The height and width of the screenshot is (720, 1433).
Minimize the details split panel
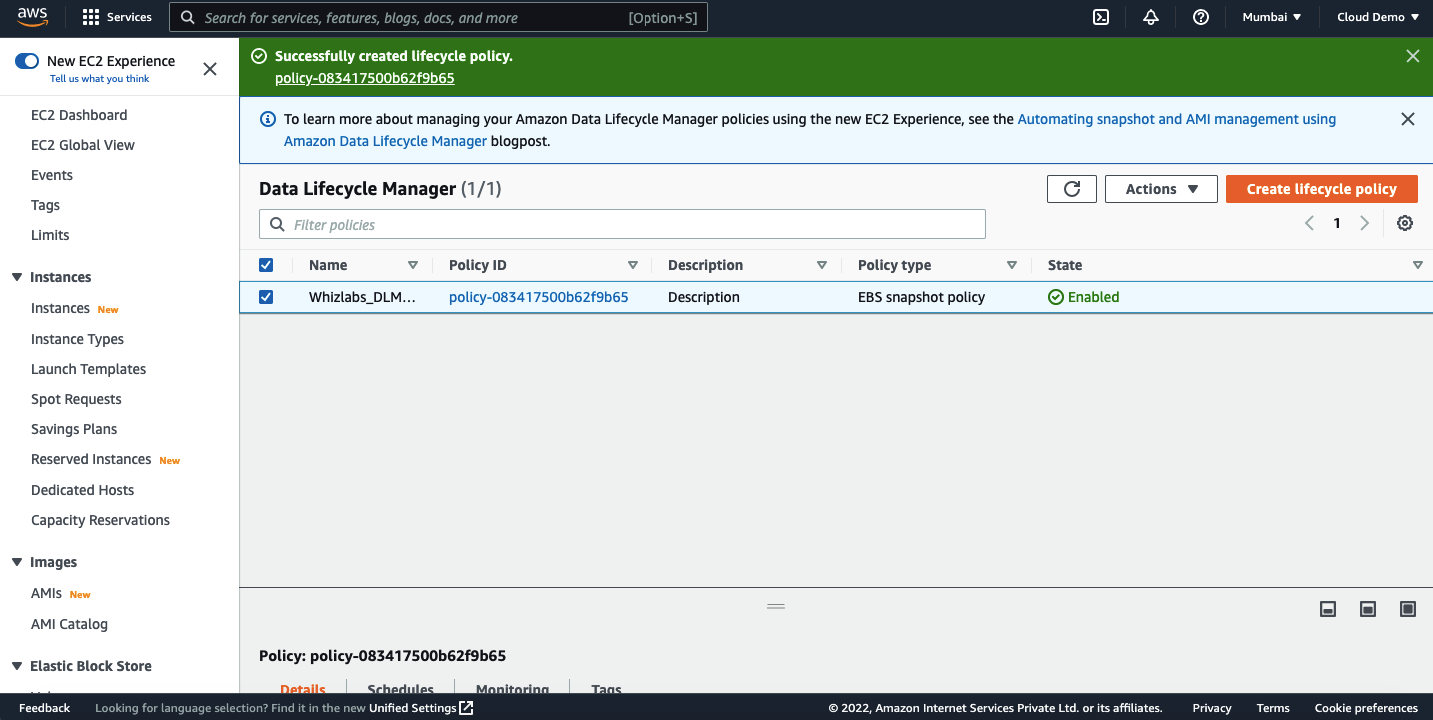coord(1328,609)
